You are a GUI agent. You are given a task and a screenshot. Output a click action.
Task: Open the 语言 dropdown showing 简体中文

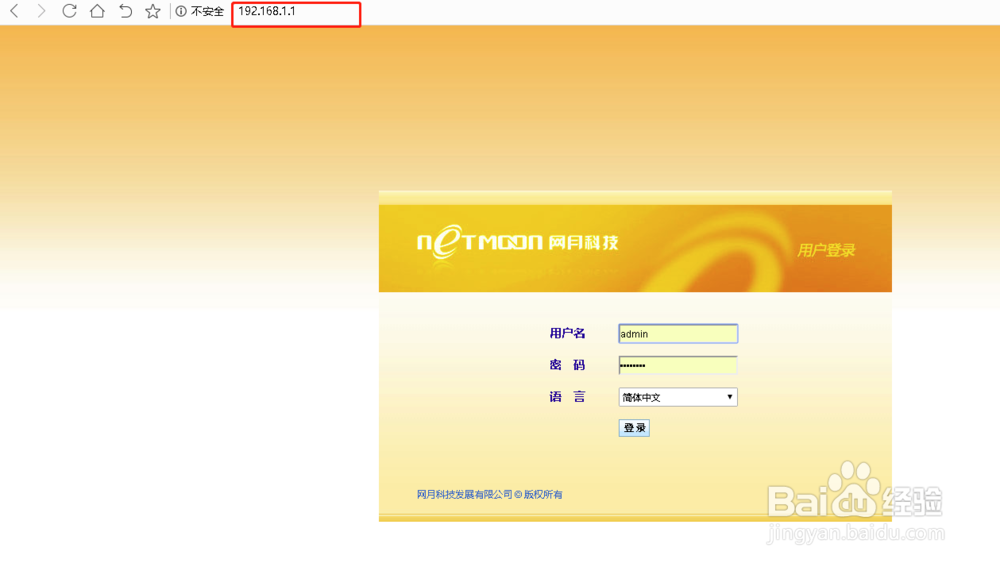678,397
